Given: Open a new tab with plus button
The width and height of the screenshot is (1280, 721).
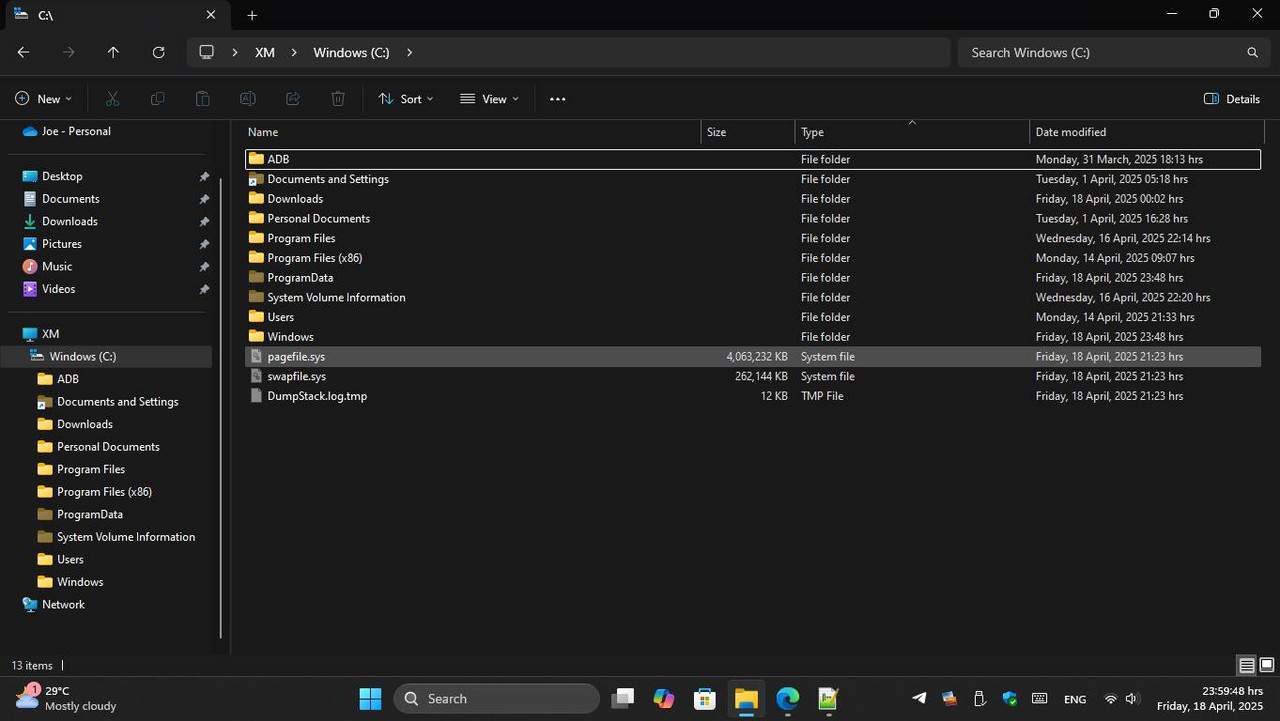Looking at the screenshot, I should click(252, 15).
